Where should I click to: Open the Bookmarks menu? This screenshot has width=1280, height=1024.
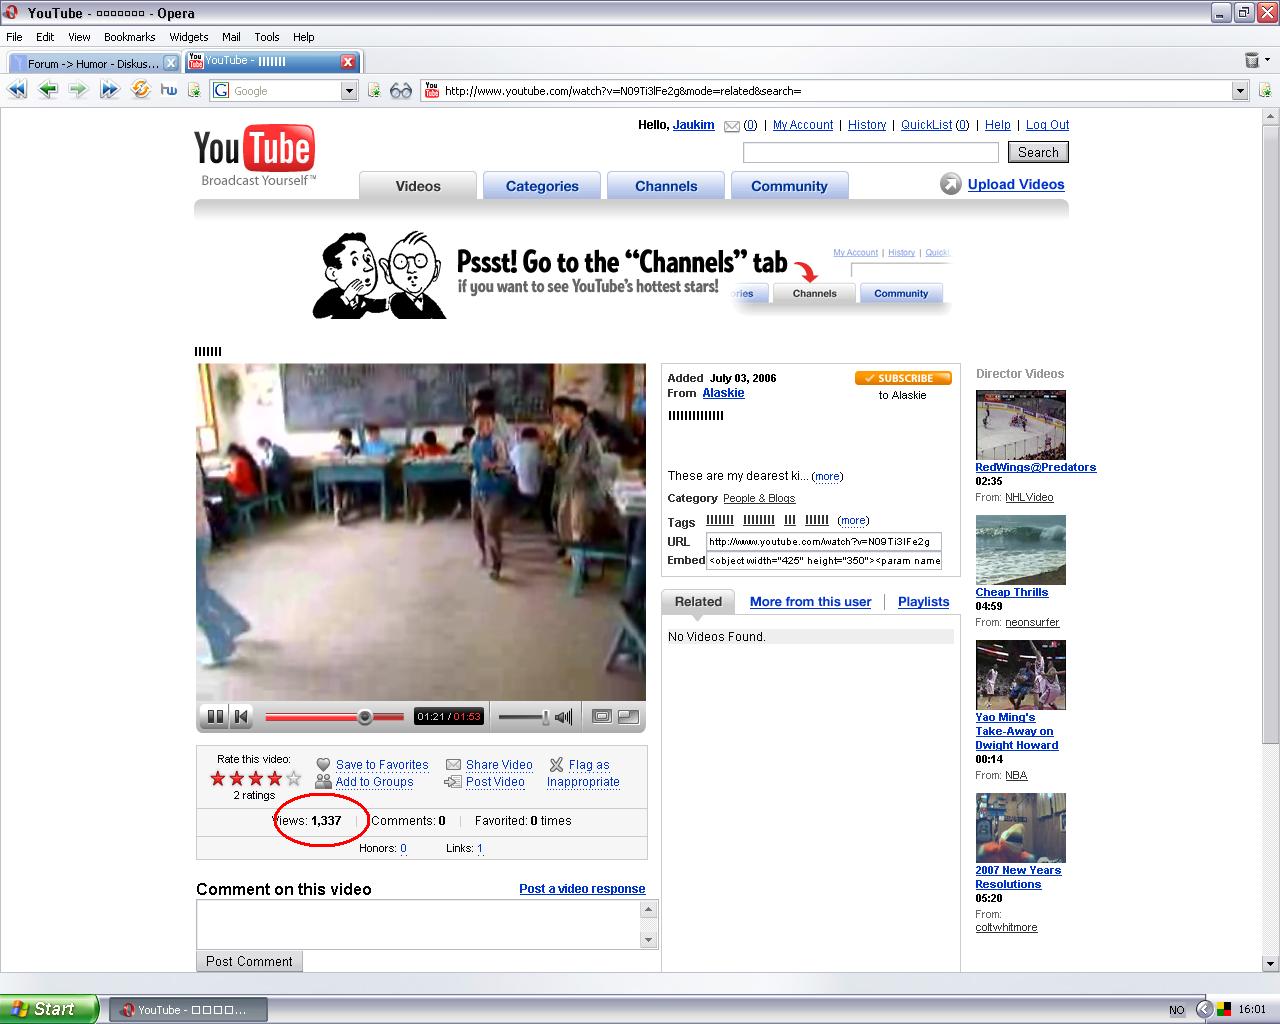(129, 37)
